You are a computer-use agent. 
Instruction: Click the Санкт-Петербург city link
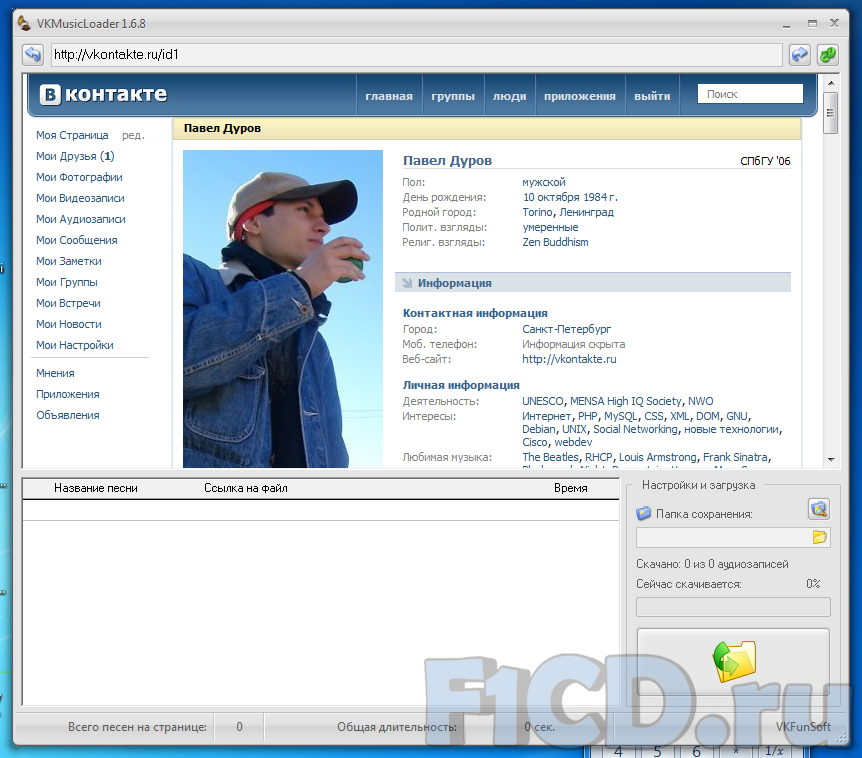pos(566,329)
